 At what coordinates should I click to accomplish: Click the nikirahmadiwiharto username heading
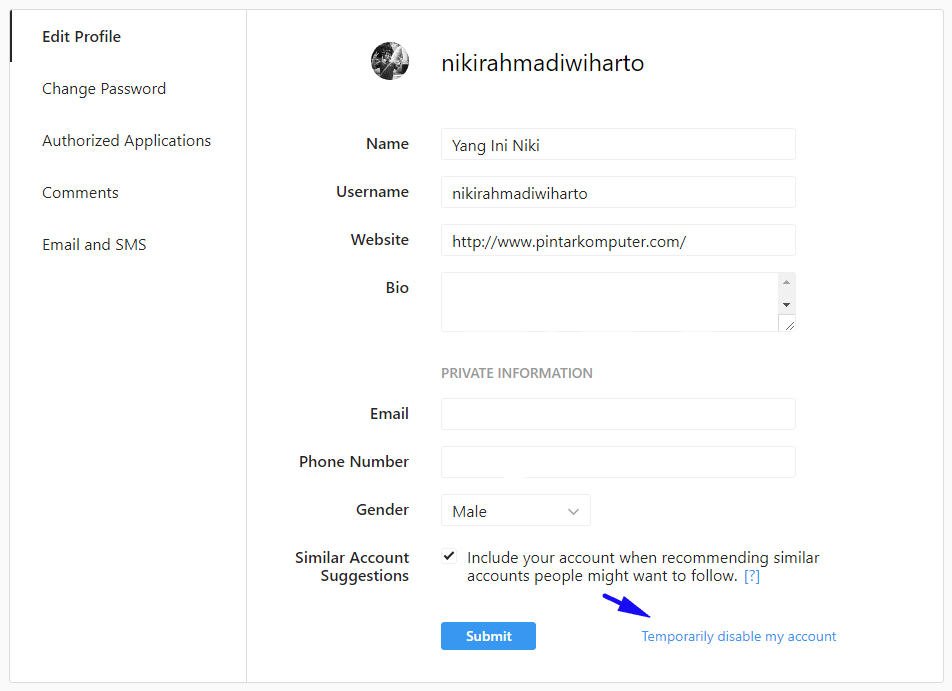point(542,63)
